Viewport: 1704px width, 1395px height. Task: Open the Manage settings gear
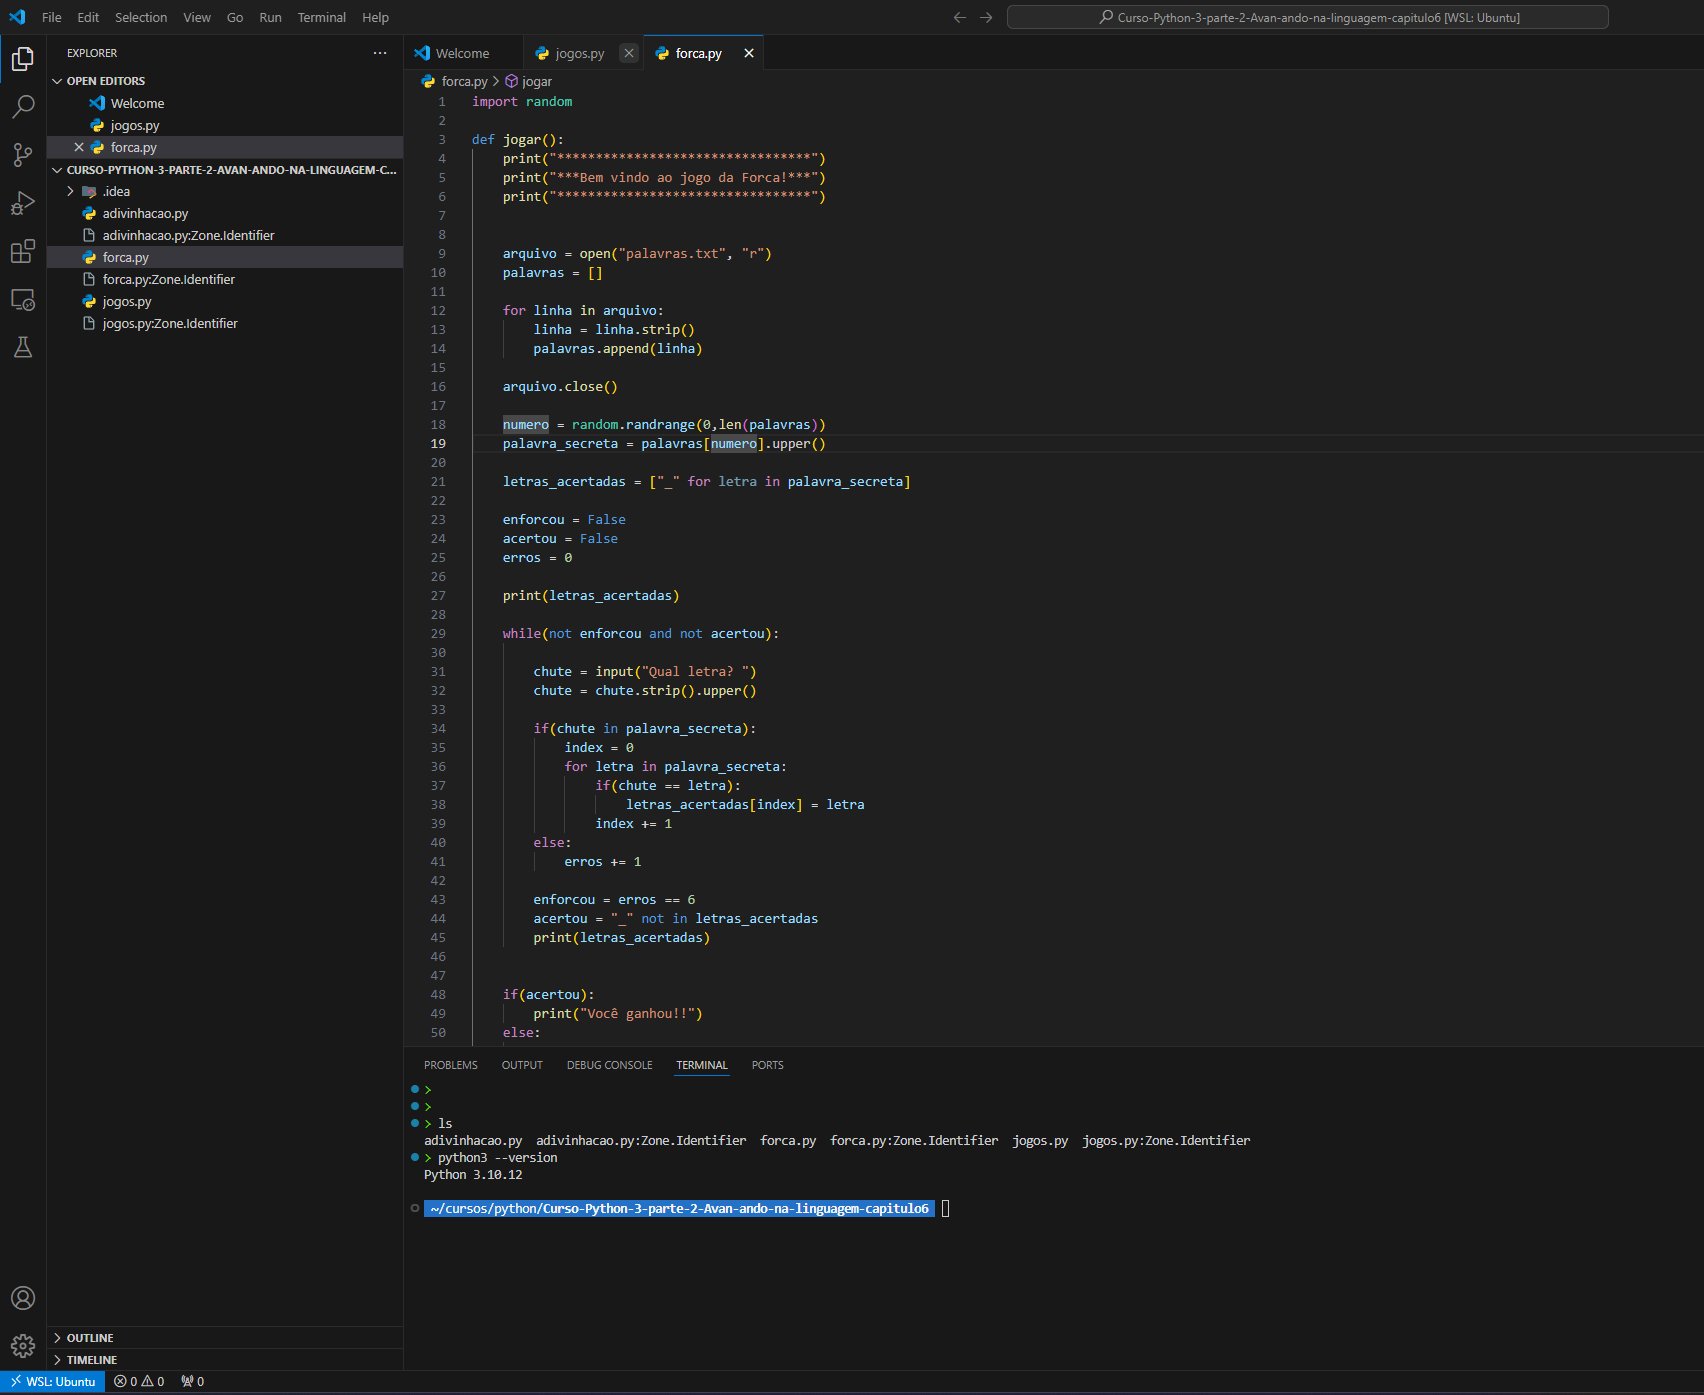pos(22,1345)
